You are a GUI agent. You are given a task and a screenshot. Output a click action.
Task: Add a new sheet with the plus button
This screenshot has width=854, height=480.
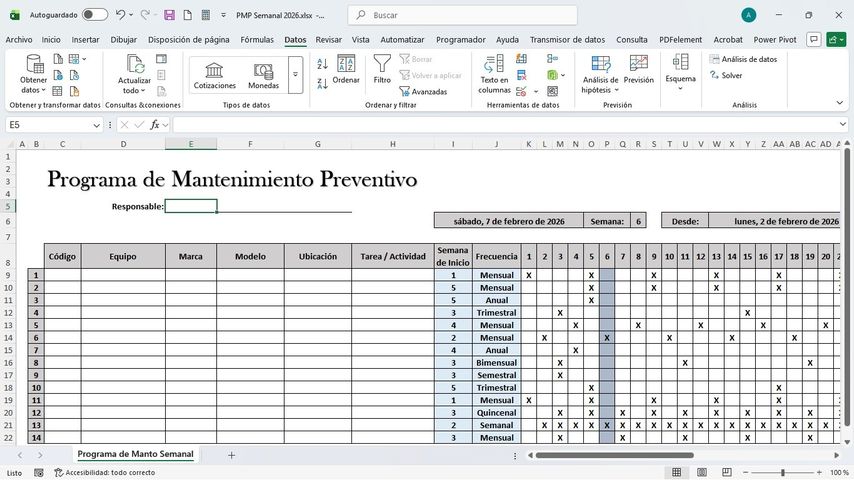(231, 455)
